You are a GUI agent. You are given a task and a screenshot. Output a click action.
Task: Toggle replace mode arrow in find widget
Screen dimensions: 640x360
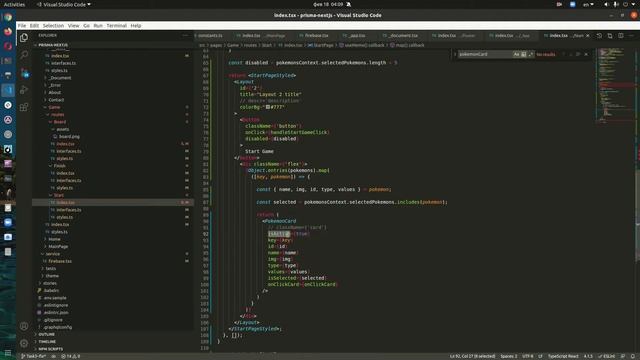pyautogui.click(x=455, y=54)
